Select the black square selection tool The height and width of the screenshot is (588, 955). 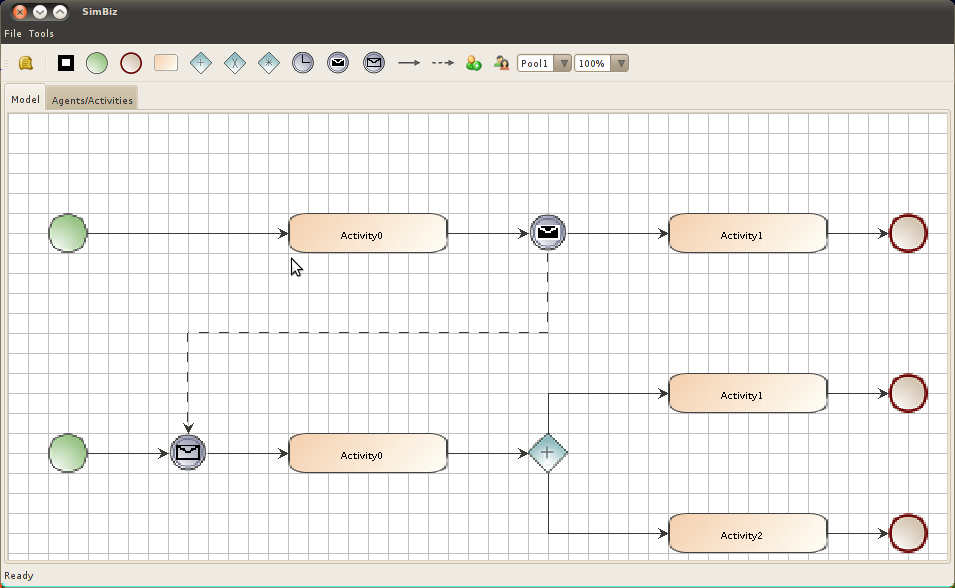point(66,63)
